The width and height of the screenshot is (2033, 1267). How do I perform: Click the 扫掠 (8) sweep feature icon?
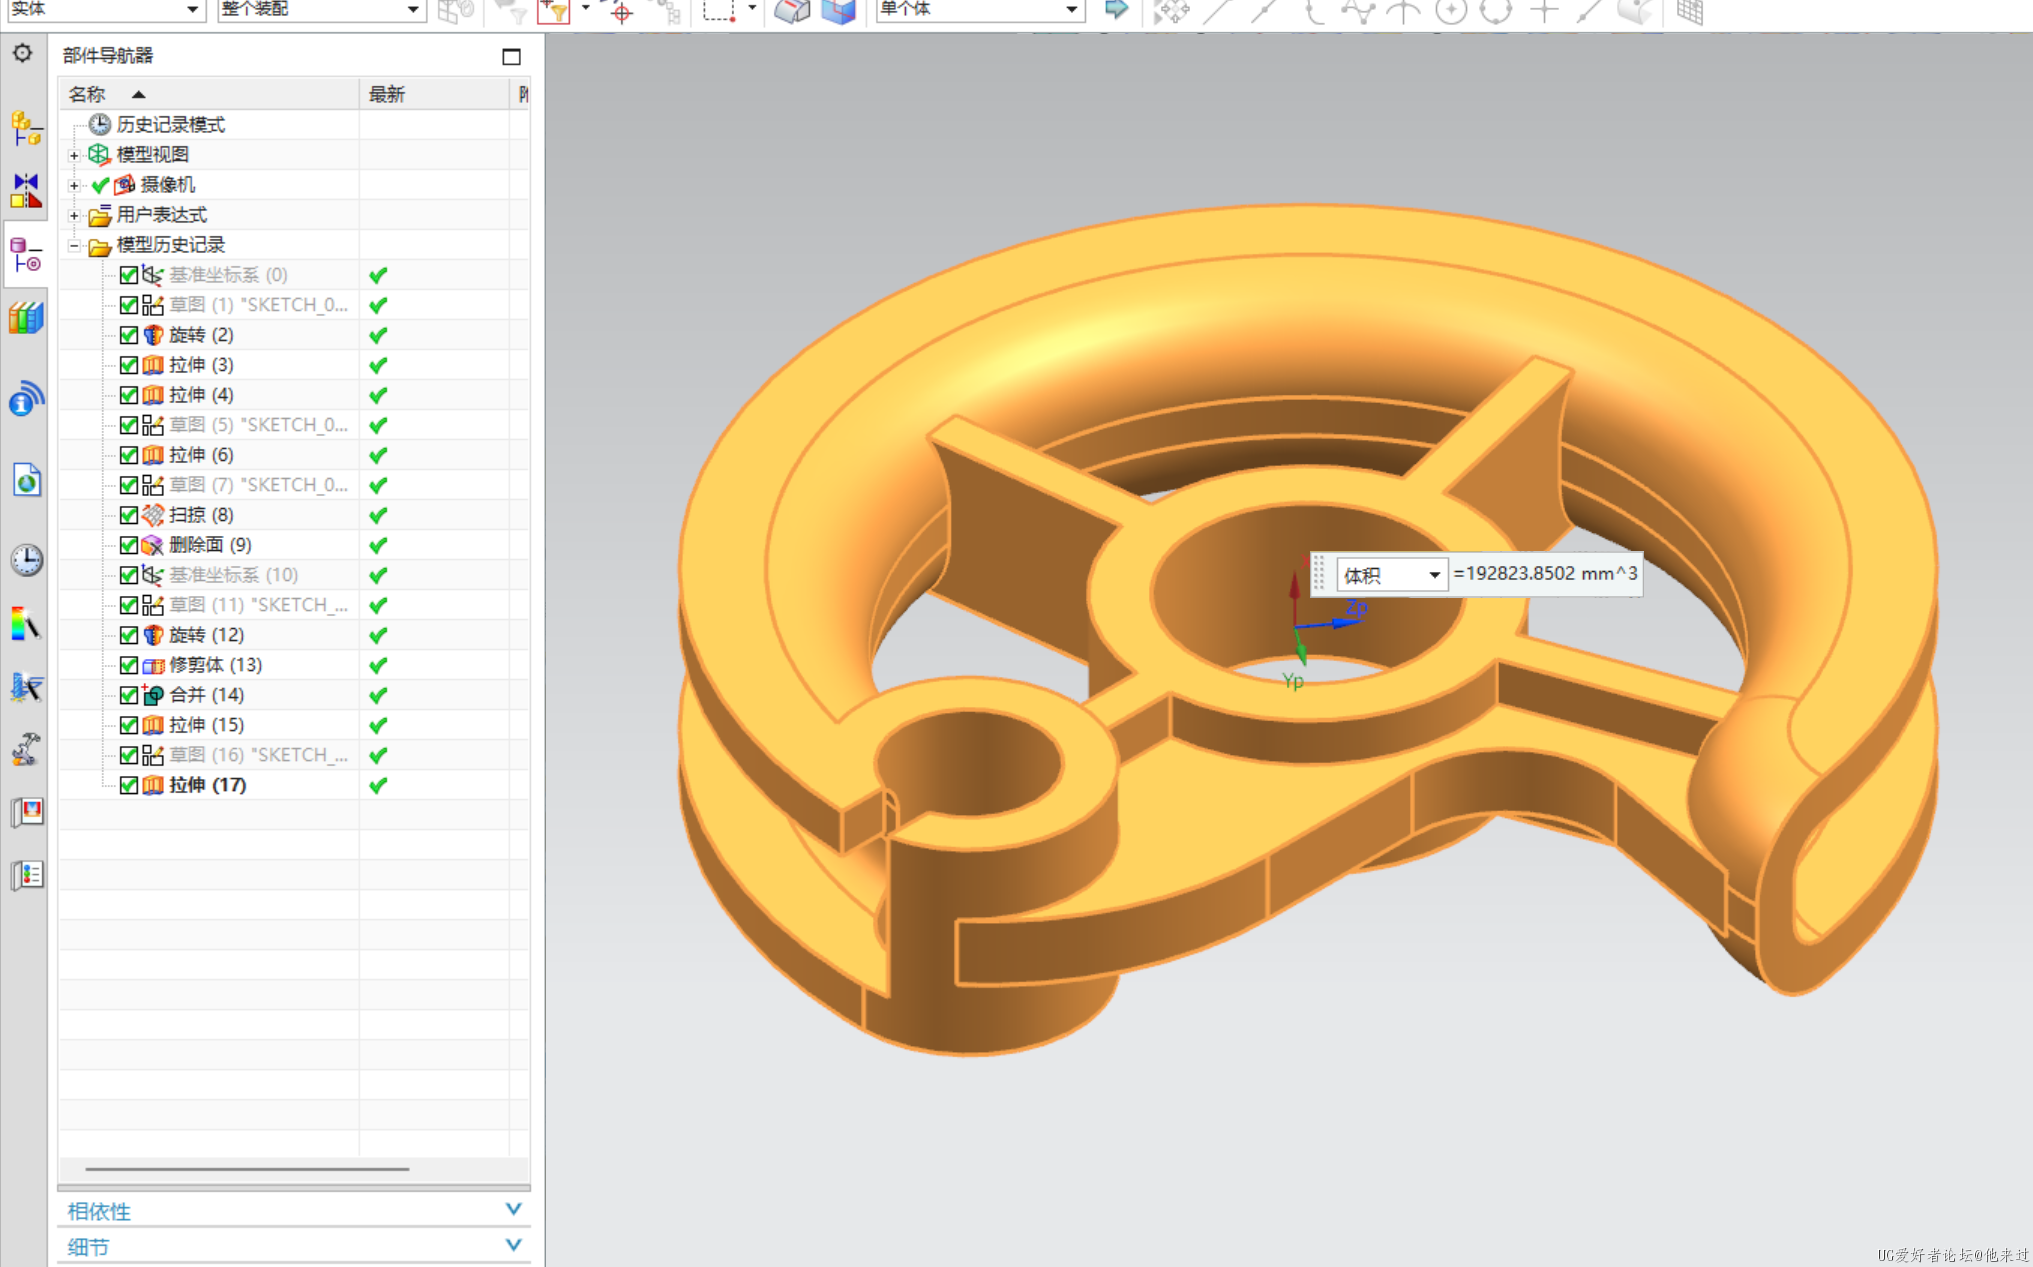click(153, 515)
